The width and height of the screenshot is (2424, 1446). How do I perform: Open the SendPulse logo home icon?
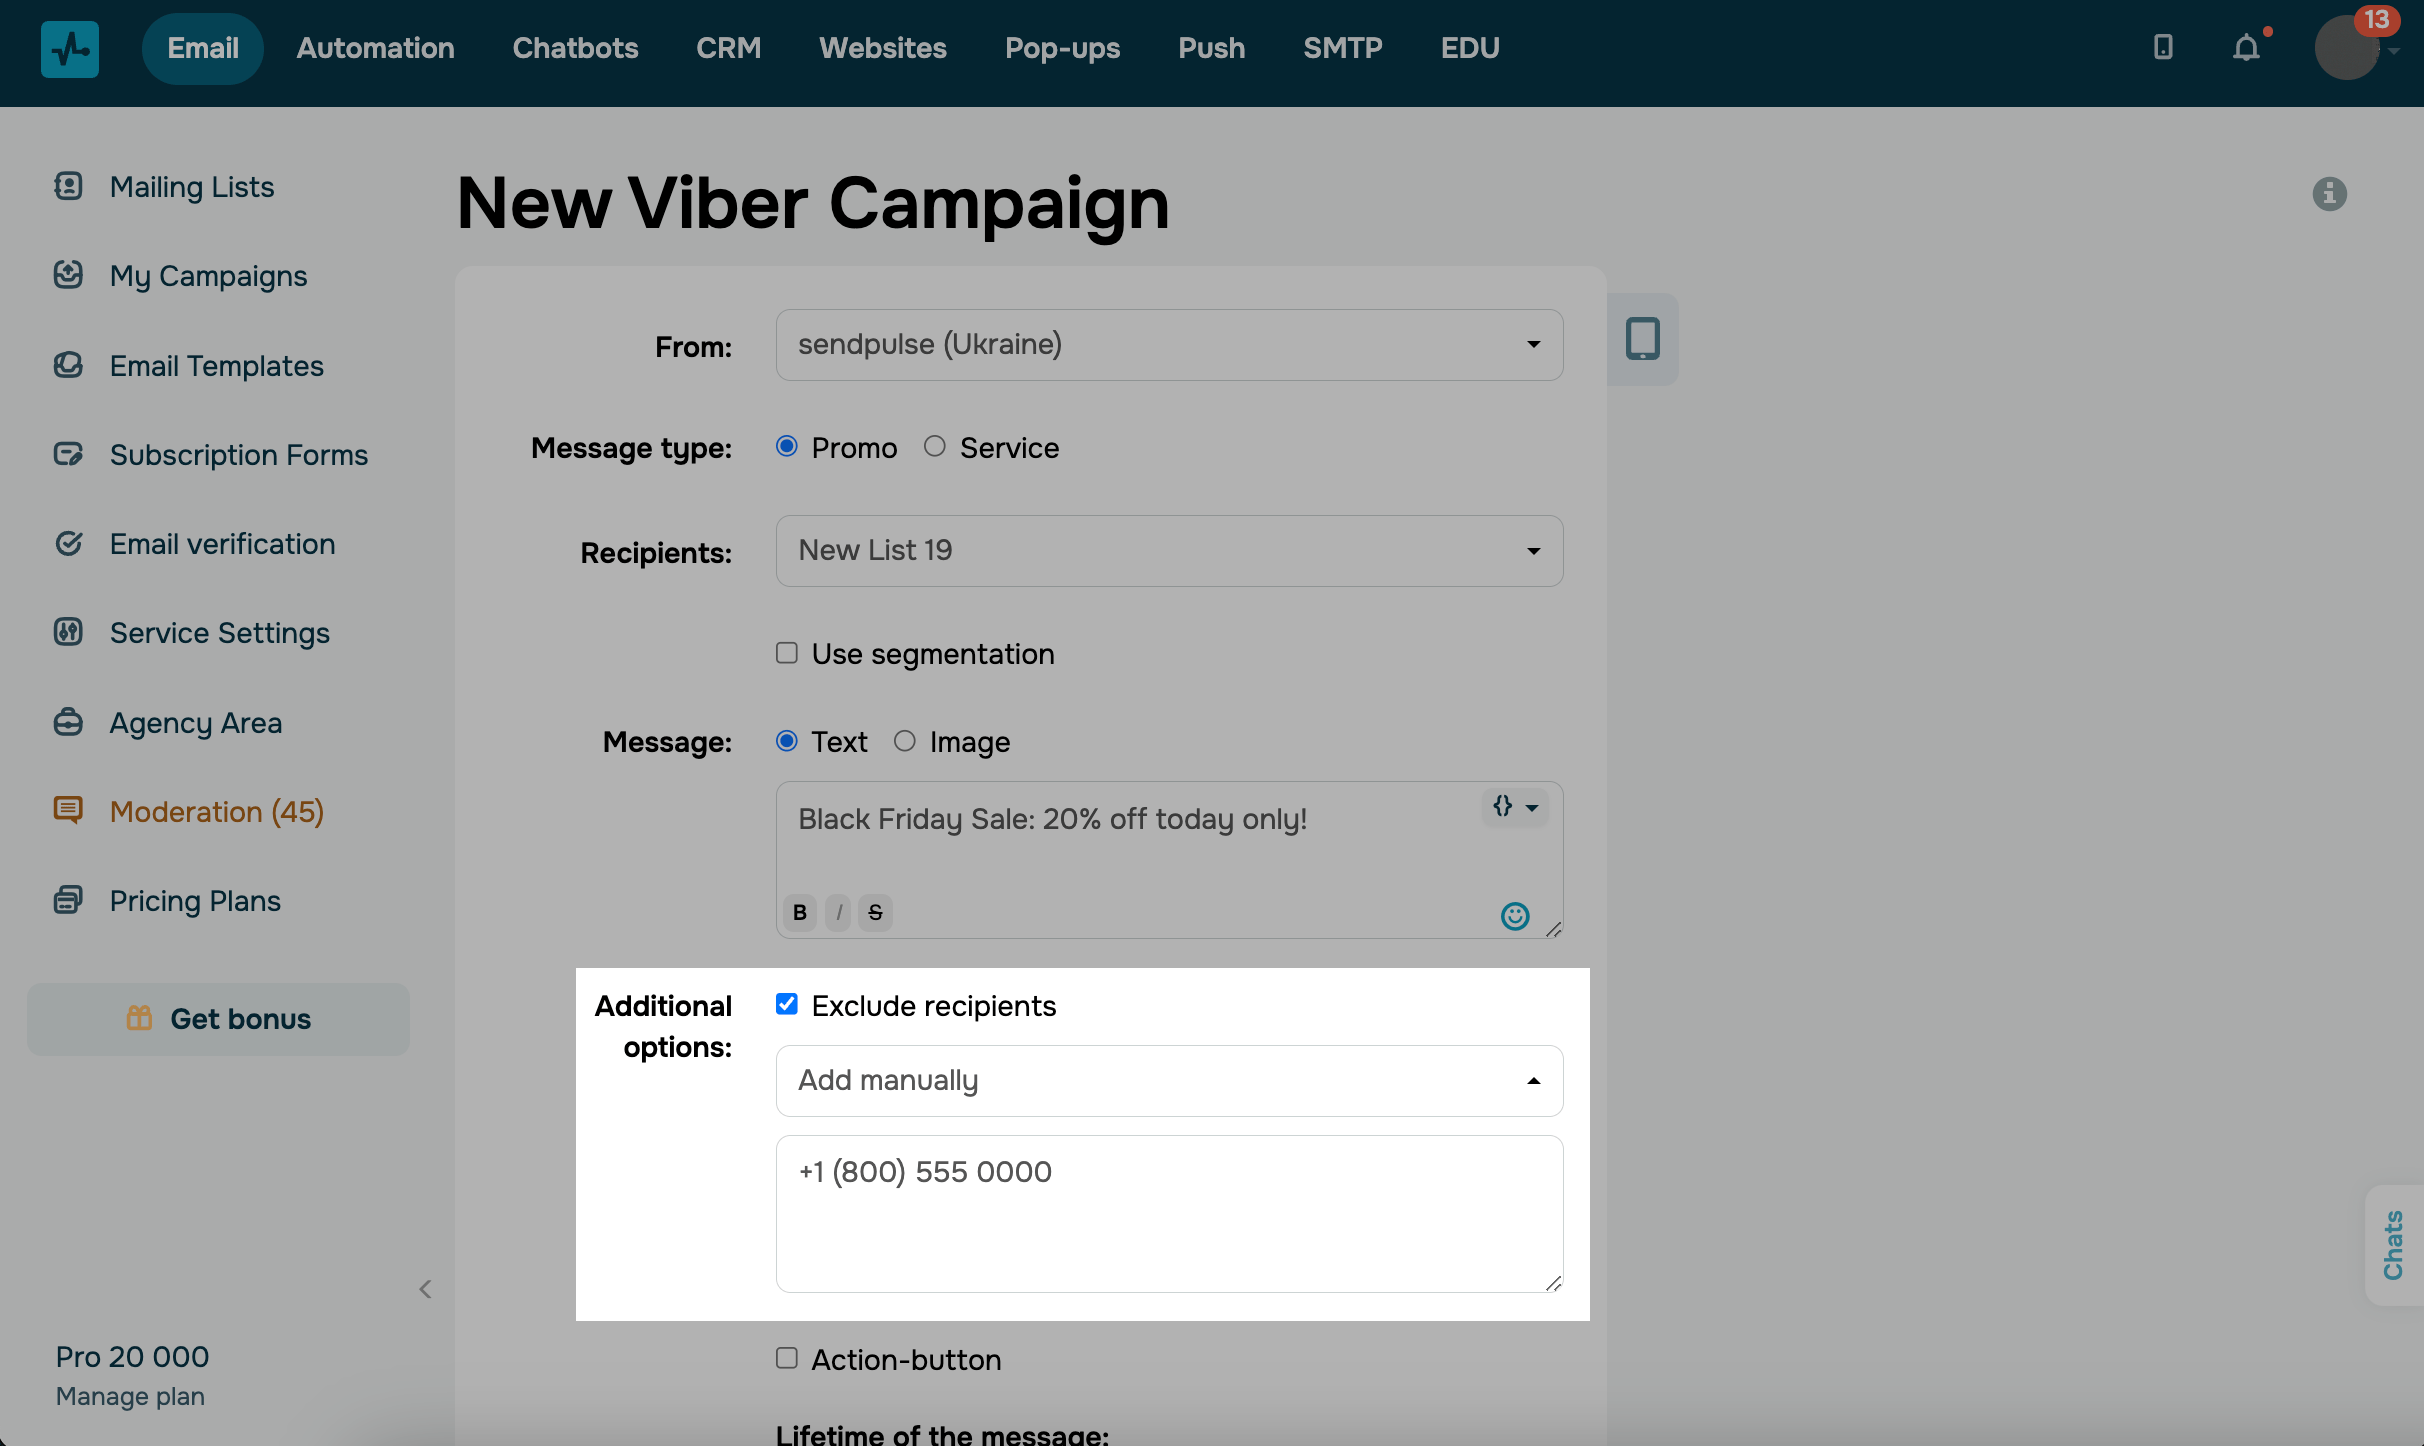click(69, 48)
